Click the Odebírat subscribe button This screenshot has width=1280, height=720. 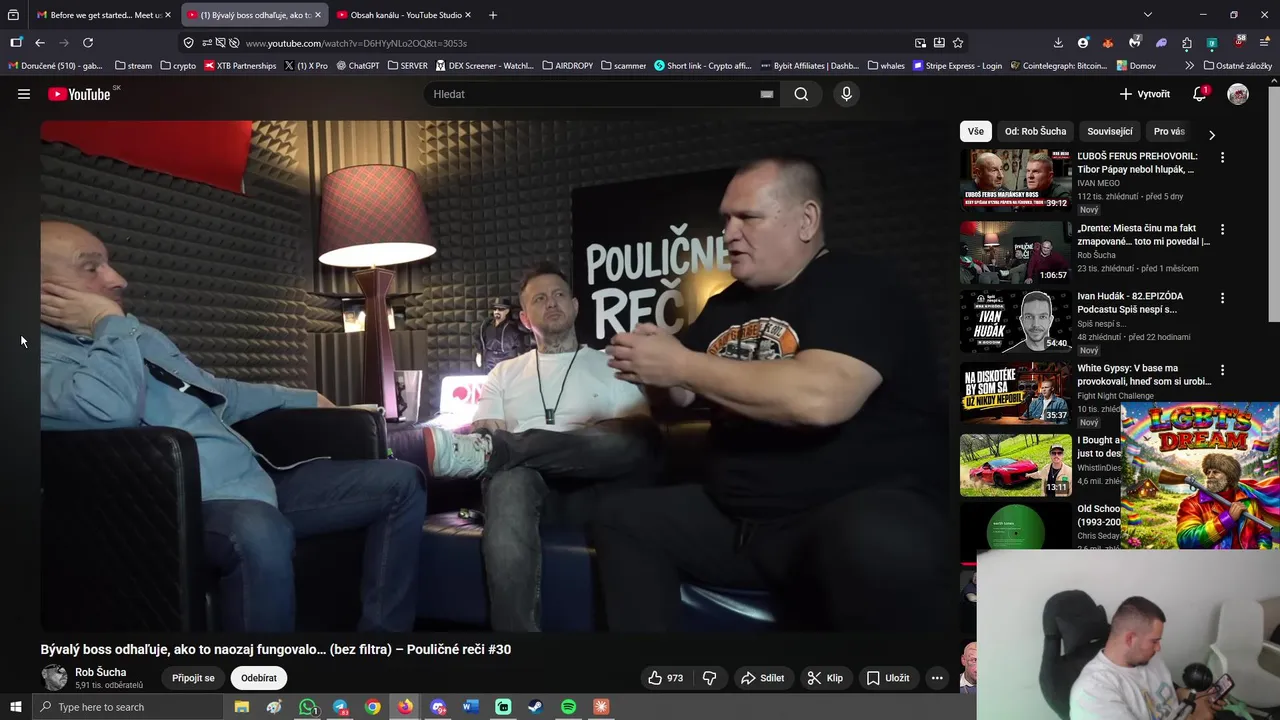pyautogui.click(x=259, y=678)
